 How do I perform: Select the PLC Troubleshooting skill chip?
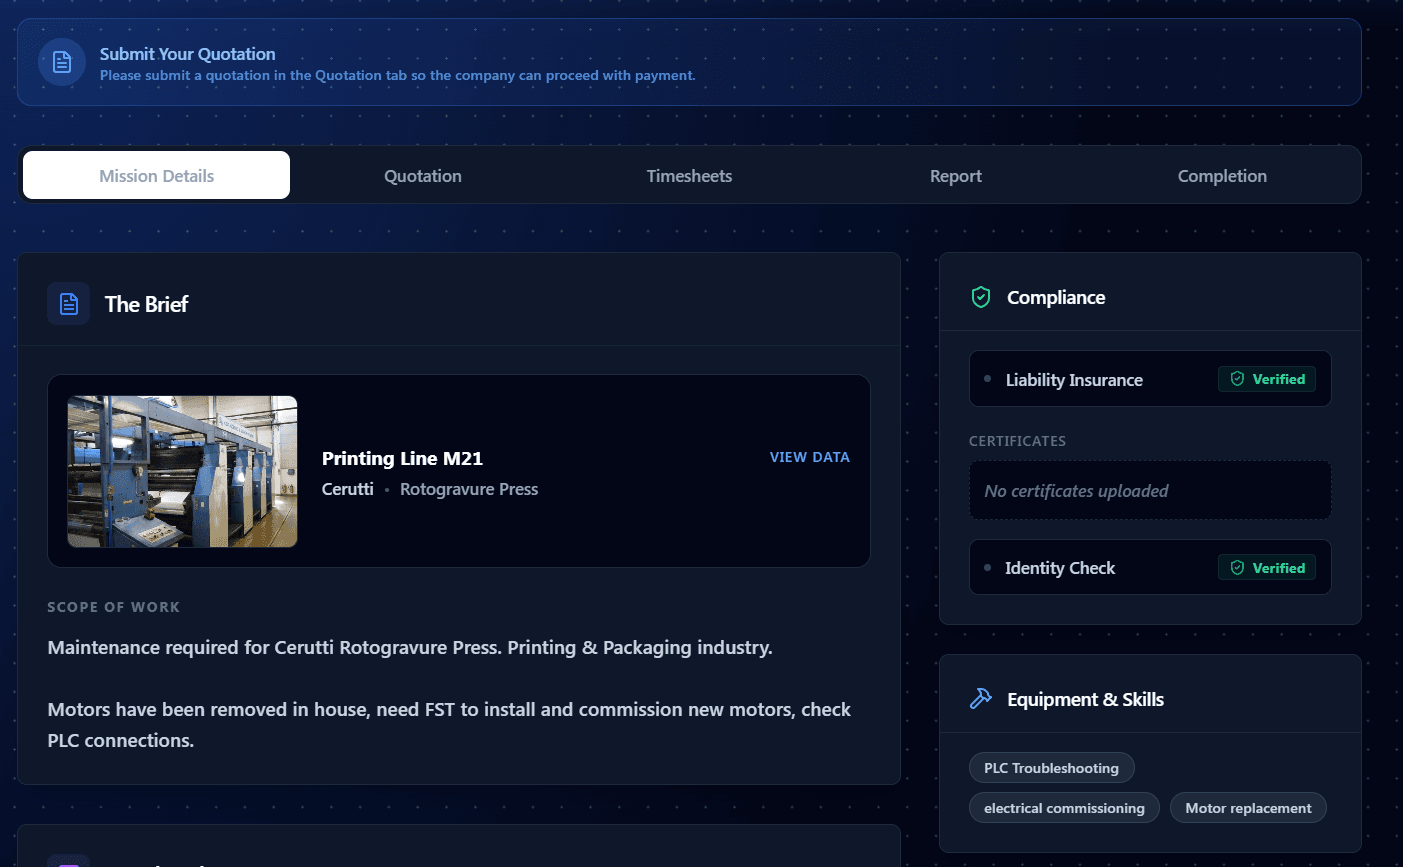click(1051, 767)
